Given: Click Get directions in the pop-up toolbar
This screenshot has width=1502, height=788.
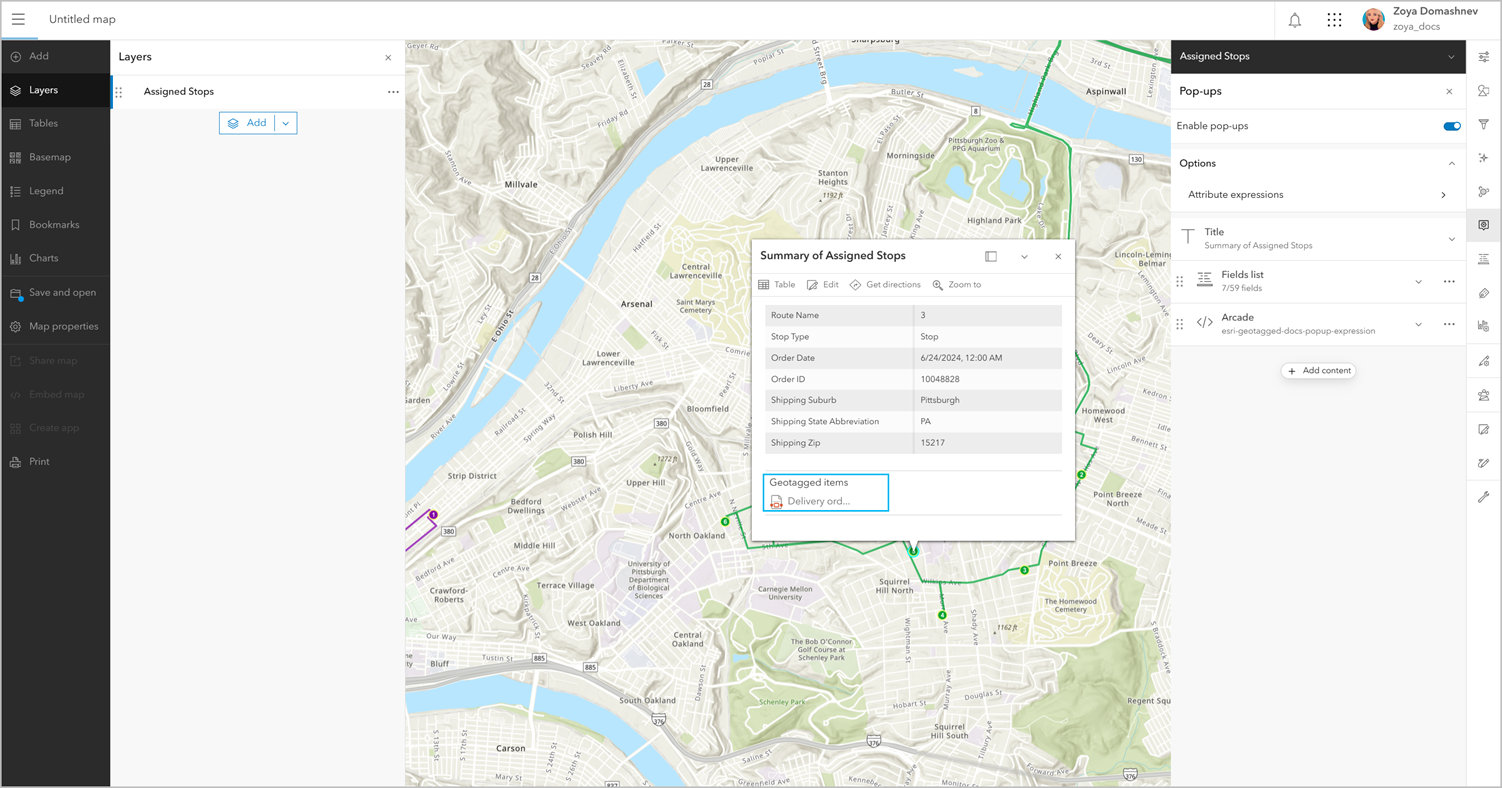Looking at the screenshot, I should [x=885, y=284].
